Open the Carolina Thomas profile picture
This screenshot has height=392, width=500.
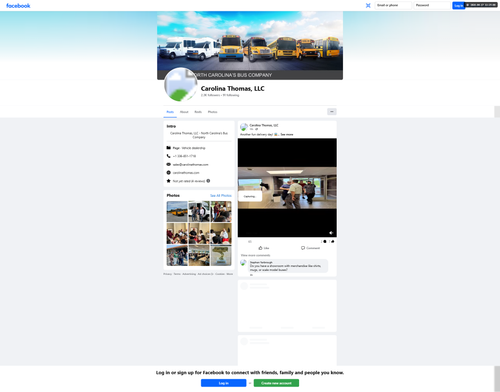(x=181, y=85)
